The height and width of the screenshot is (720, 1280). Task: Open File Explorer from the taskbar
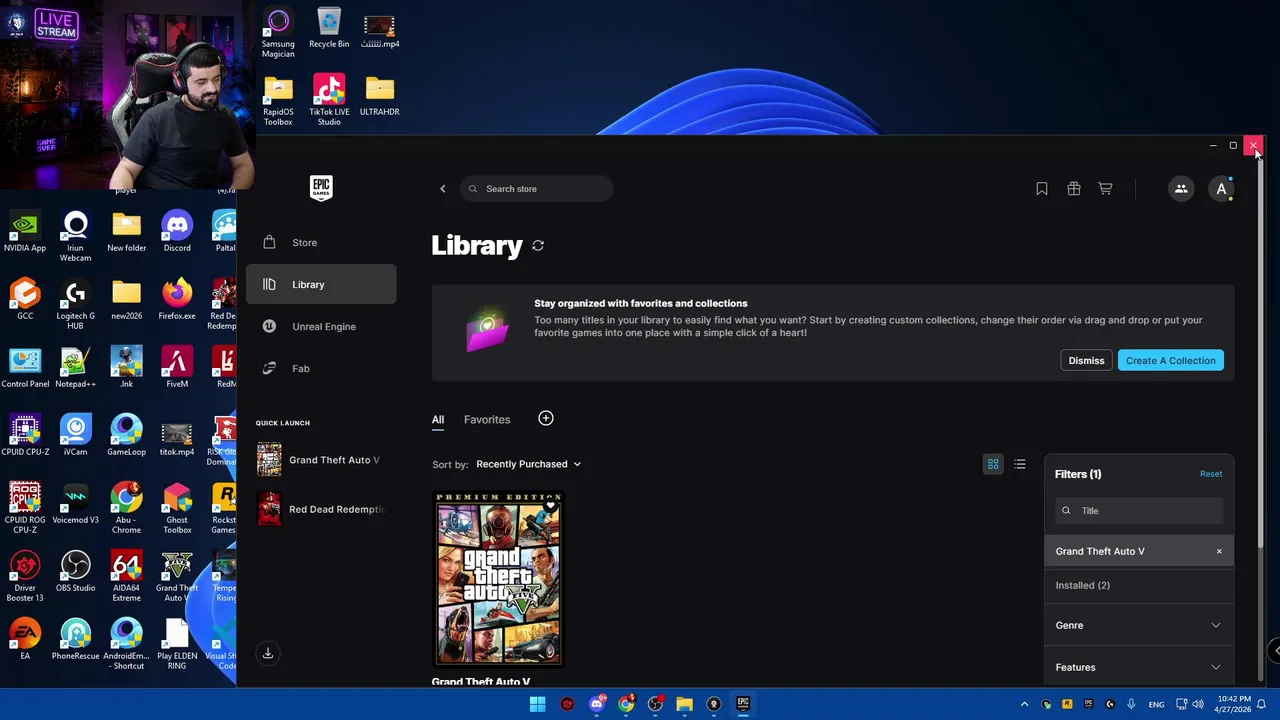point(684,704)
